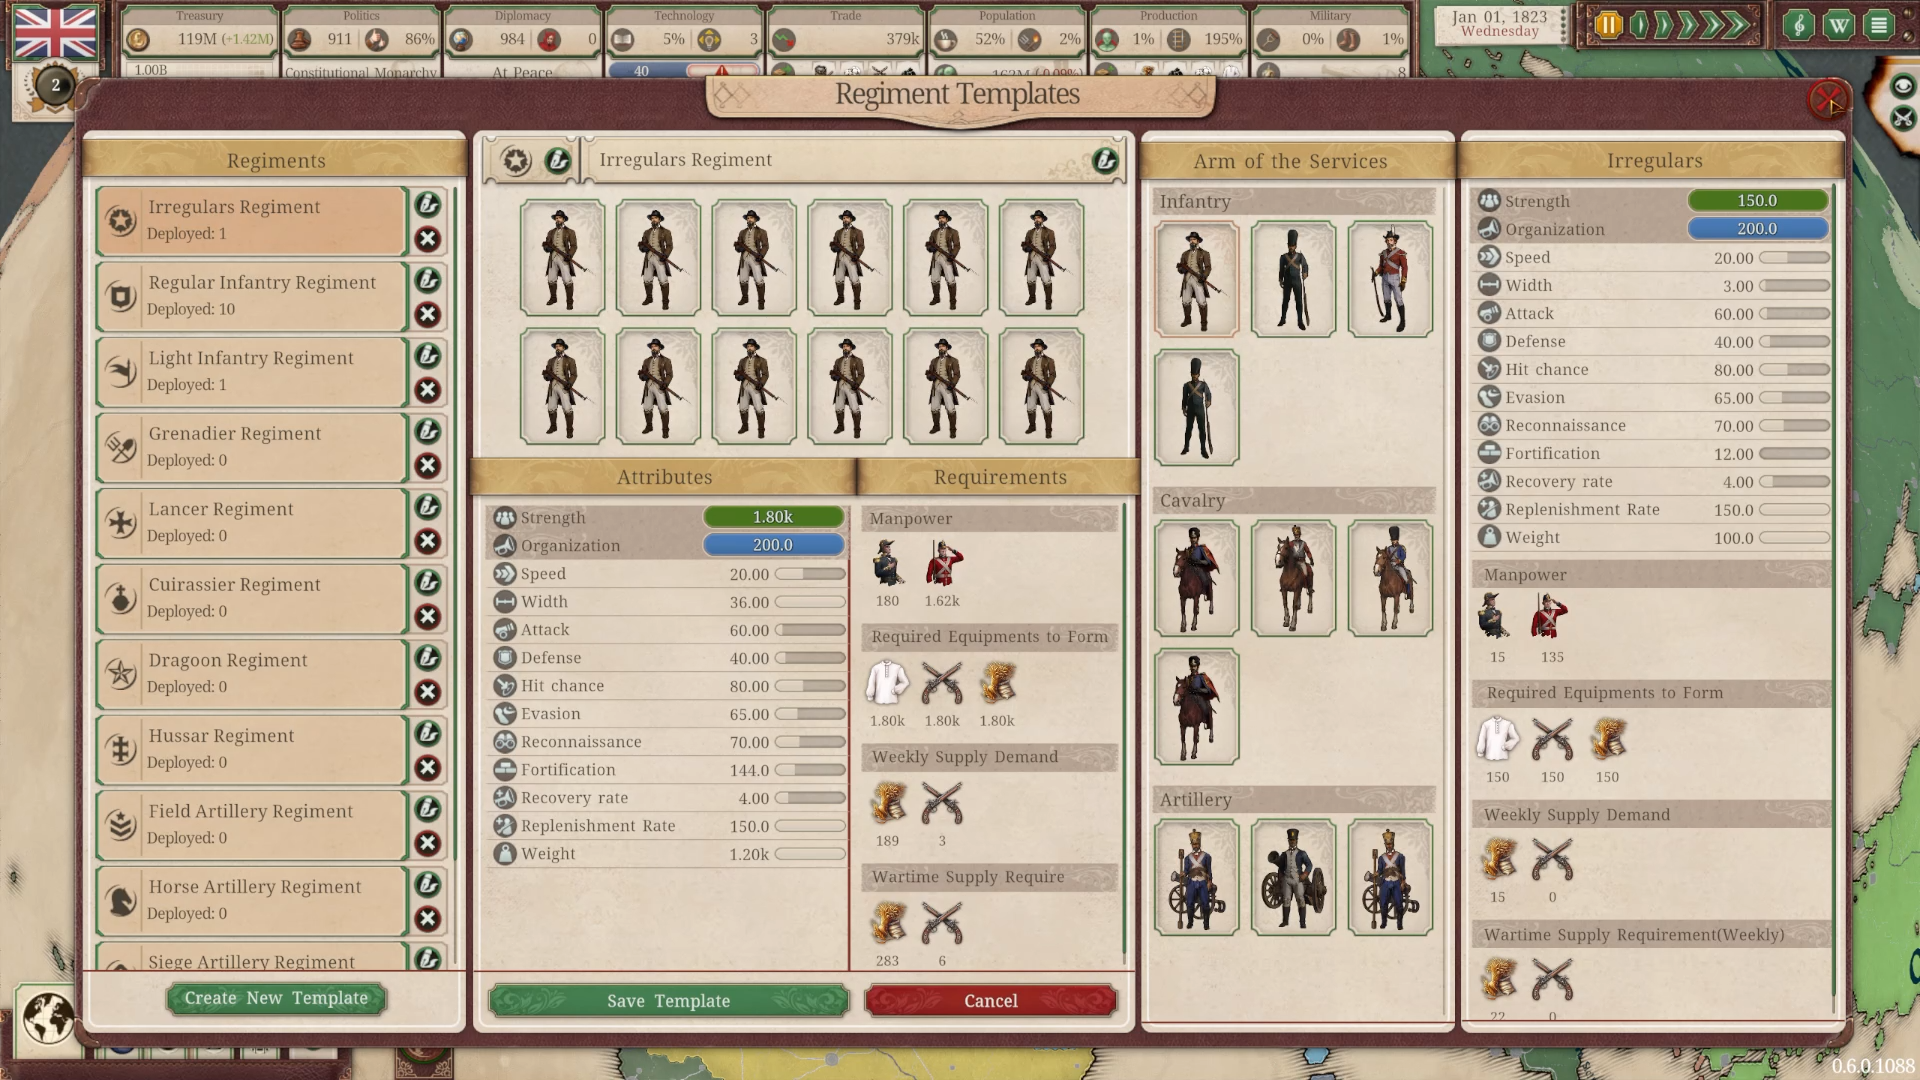The image size is (1920, 1080).
Task: Click the Save Template button
Action: (668, 1001)
